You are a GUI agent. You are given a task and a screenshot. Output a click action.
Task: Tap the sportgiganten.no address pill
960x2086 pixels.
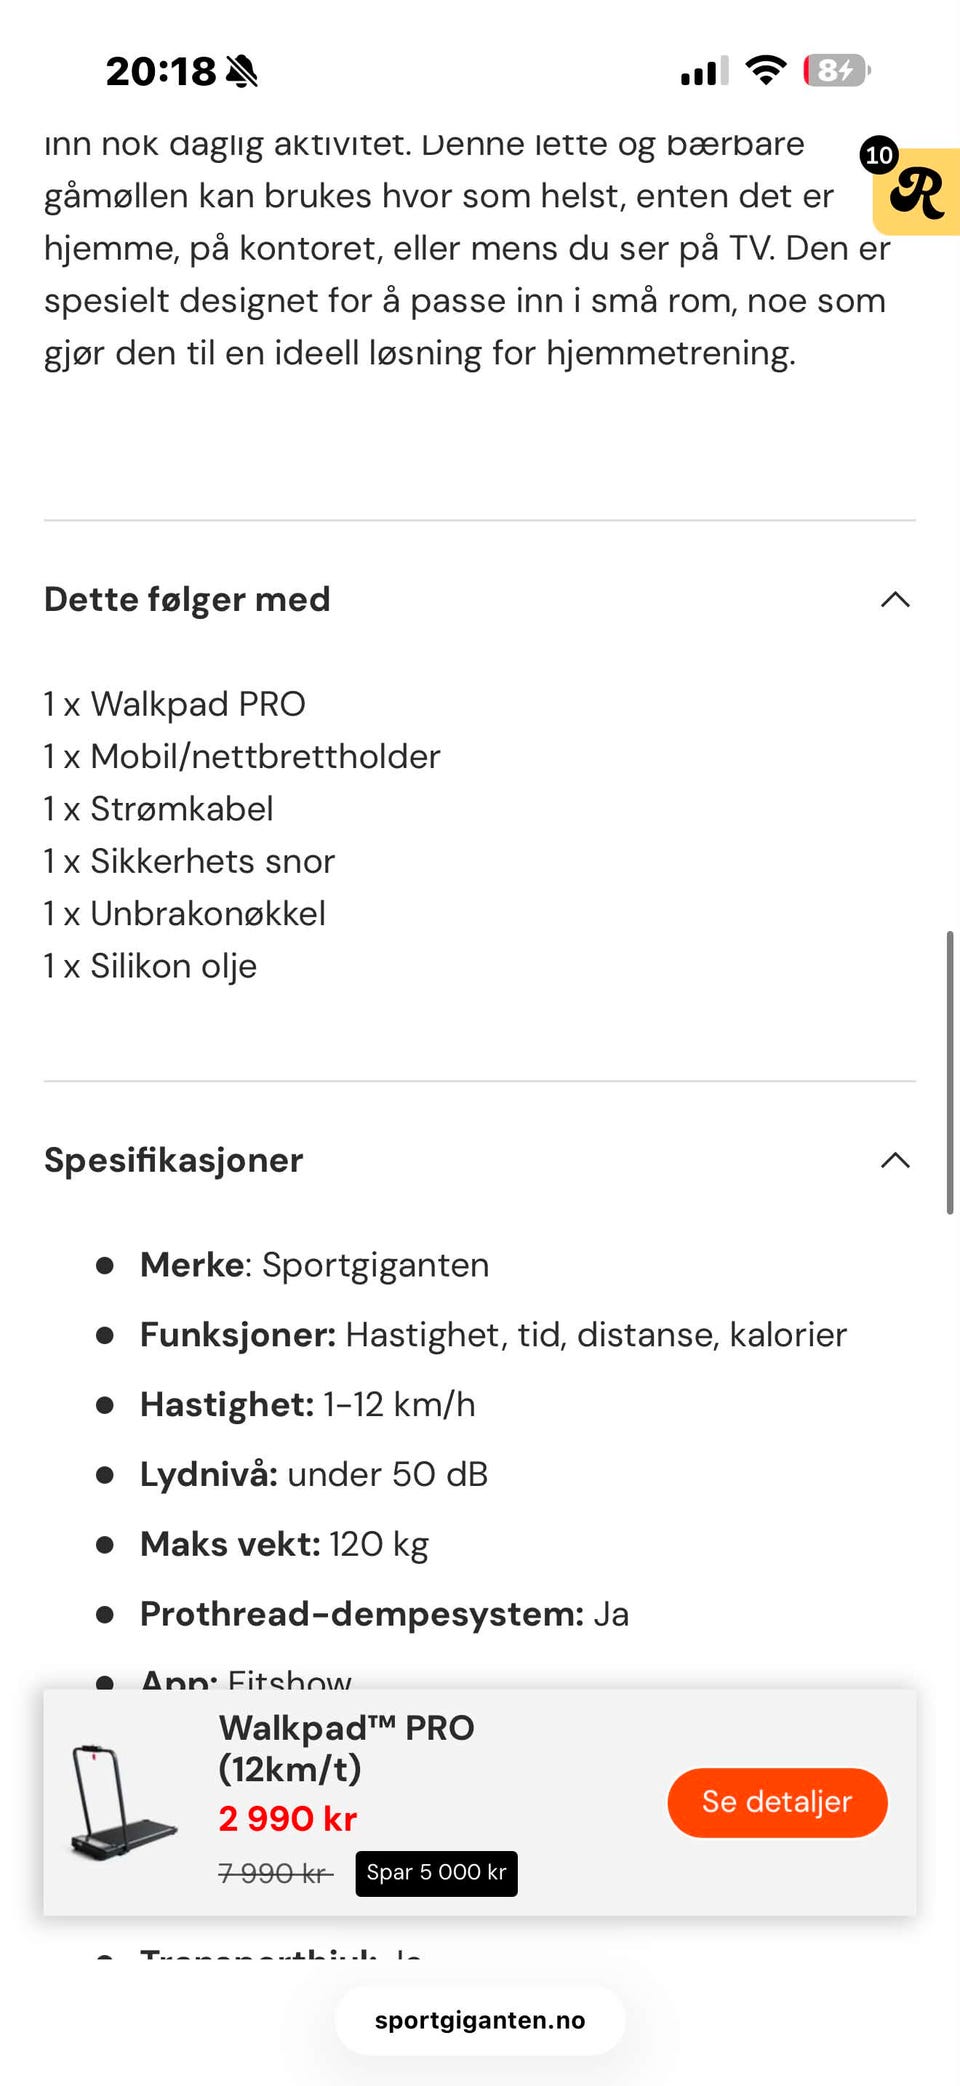[x=480, y=2020]
